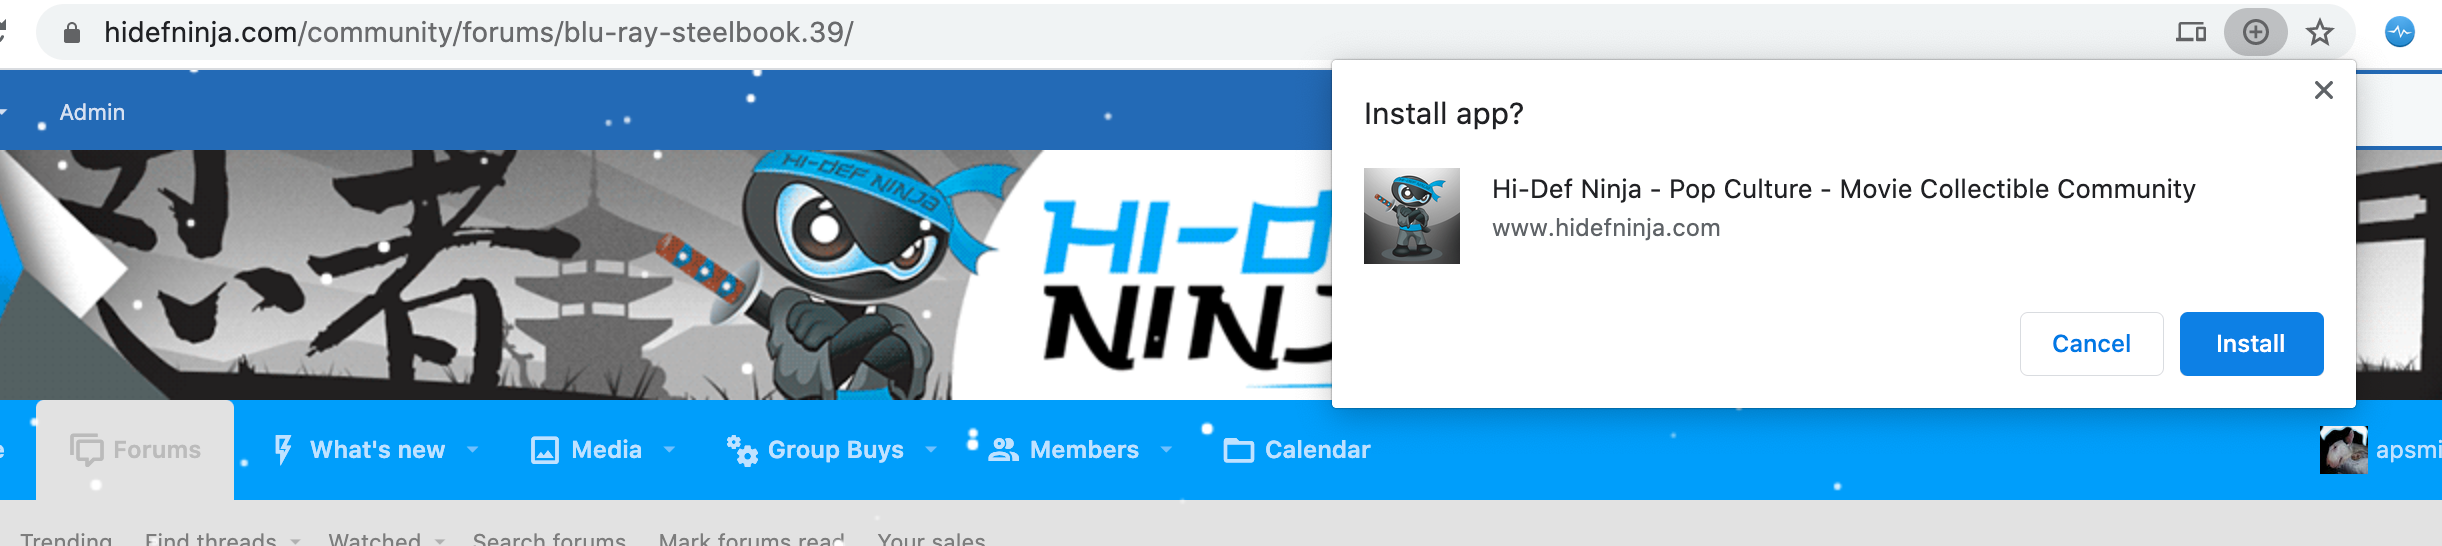Click www.hidefninja.com text in dialog
2442x546 pixels.
tap(1606, 228)
